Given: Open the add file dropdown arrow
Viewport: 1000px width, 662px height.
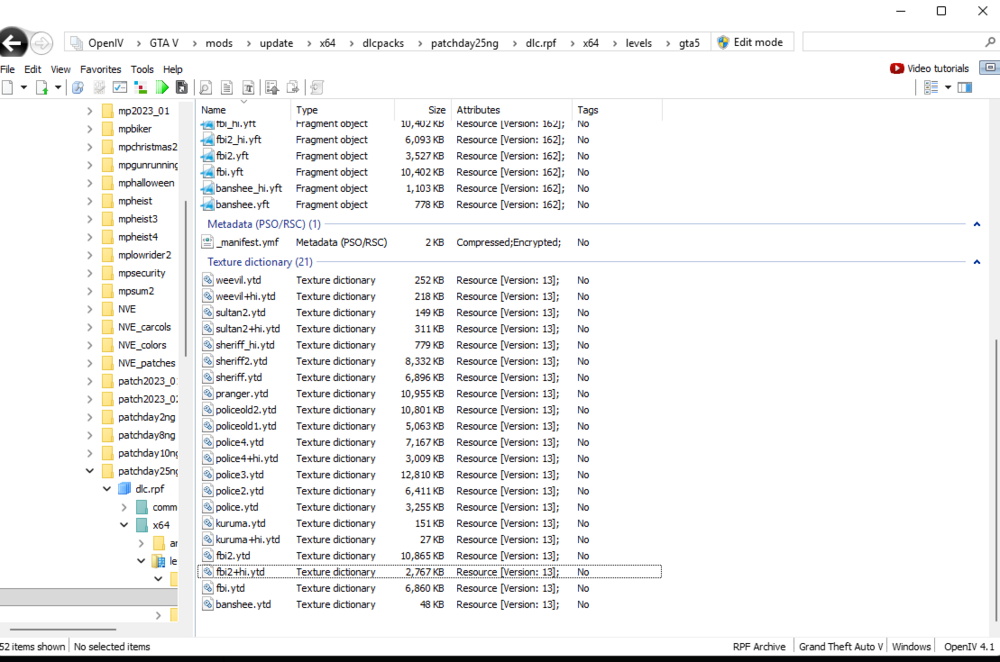Looking at the screenshot, I should [57, 87].
